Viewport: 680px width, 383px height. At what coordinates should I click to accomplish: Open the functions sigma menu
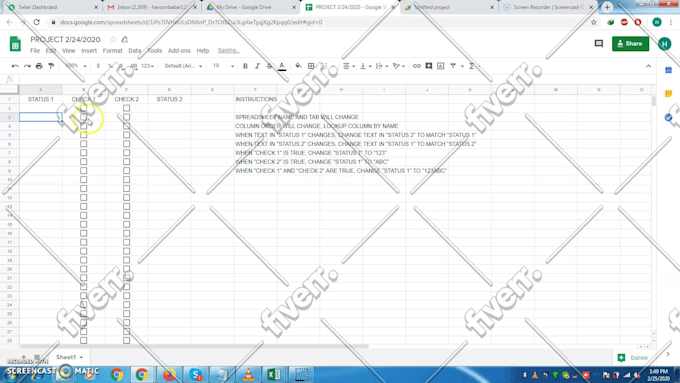[x=471, y=66]
